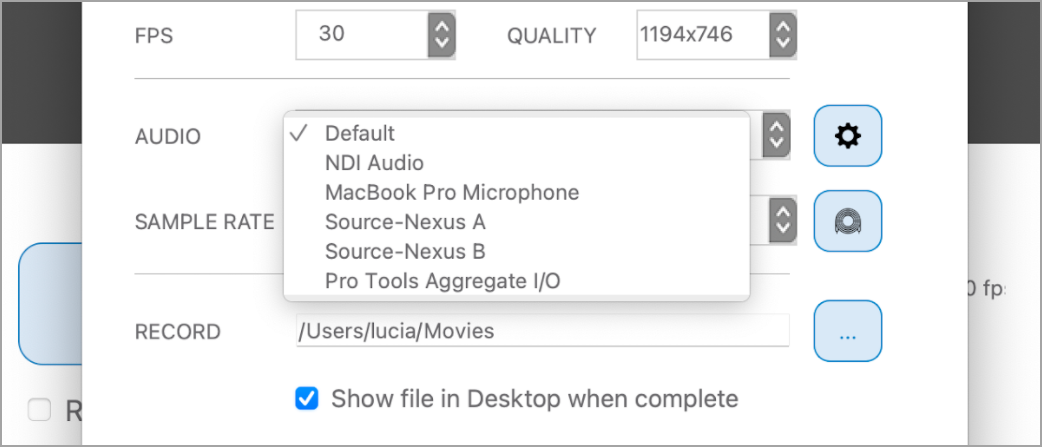Screen dimensions: 1042x447
Task: Click the checkmark beside Default
Action: 298,133
